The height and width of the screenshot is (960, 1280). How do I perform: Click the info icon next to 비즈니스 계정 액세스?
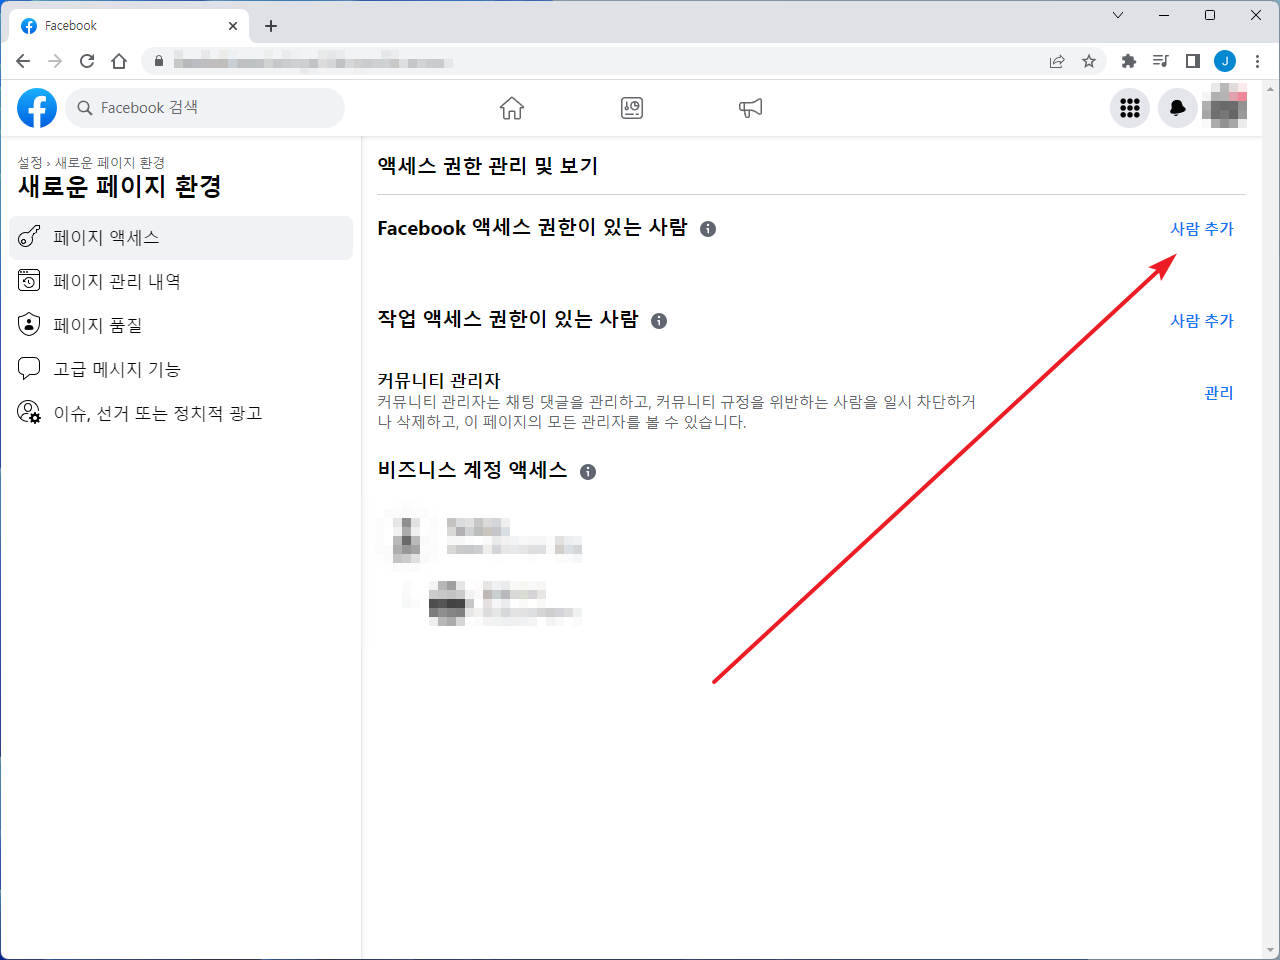(588, 472)
